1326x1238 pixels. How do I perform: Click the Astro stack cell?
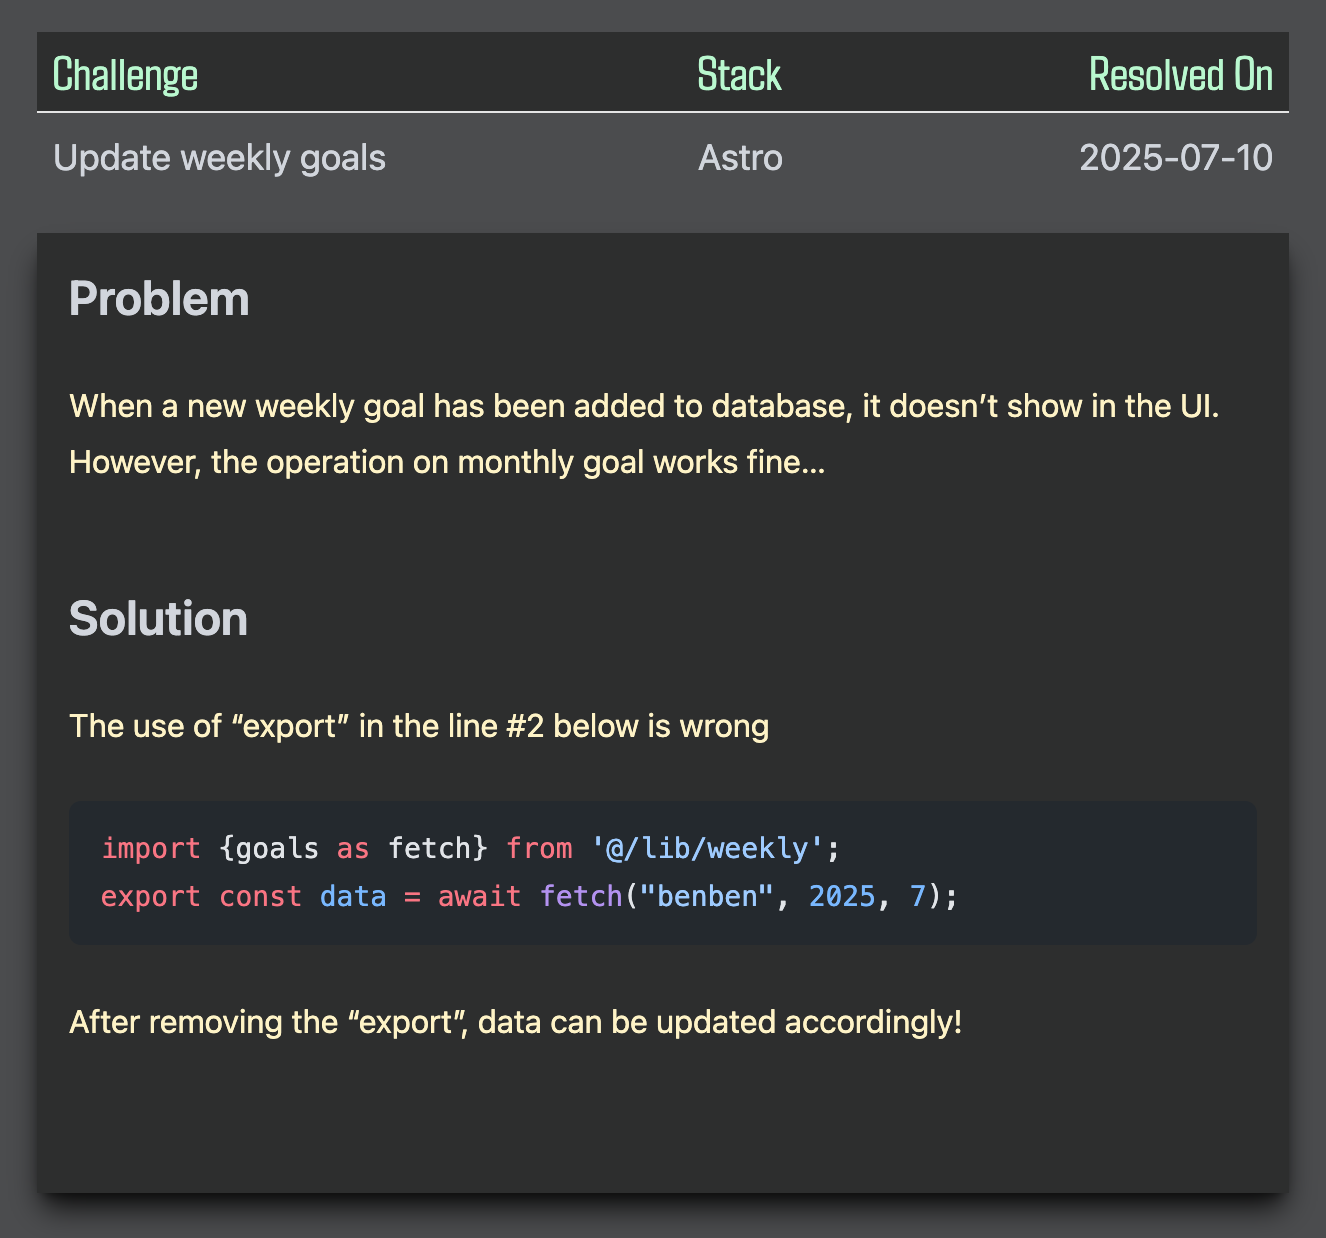coord(740,158)
